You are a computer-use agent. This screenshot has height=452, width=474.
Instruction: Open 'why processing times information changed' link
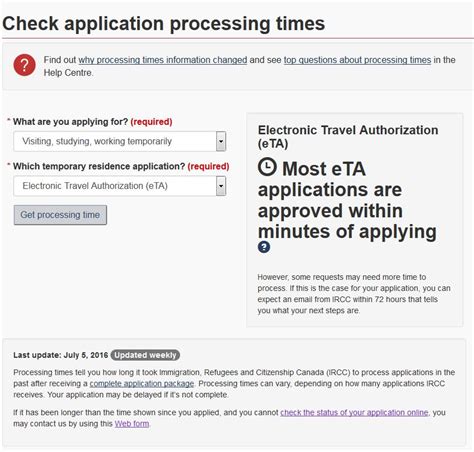click(163, 60)
